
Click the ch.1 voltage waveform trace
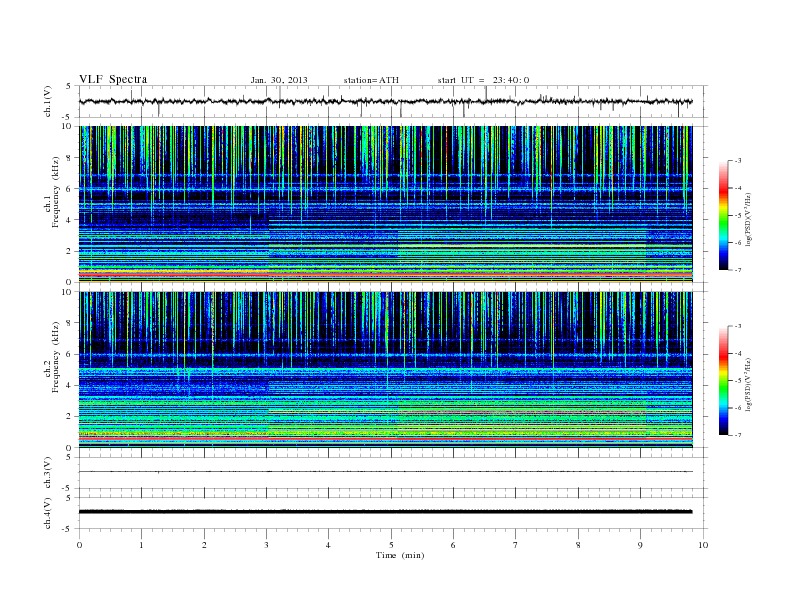pos(386,101)
